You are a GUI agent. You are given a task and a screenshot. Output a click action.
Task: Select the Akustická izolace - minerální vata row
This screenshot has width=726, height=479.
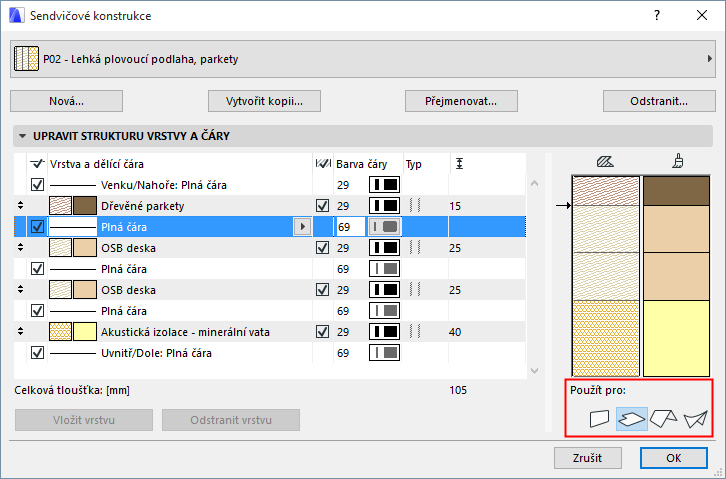270,332
